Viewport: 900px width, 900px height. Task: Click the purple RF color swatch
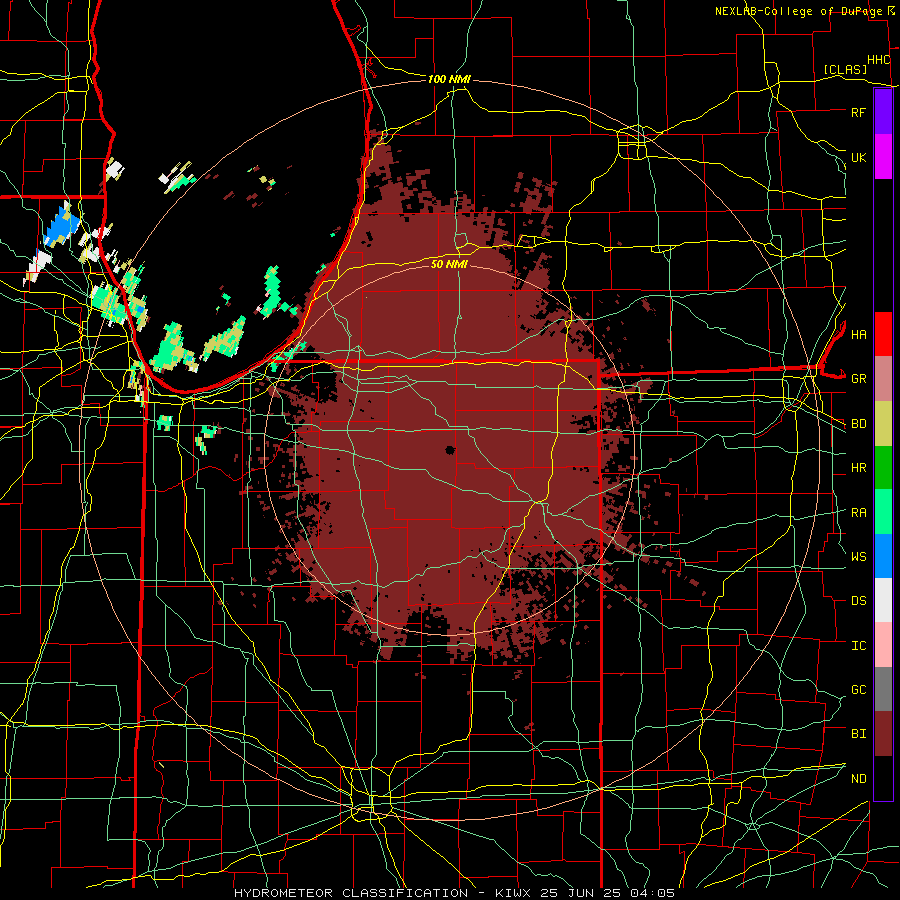883,112
